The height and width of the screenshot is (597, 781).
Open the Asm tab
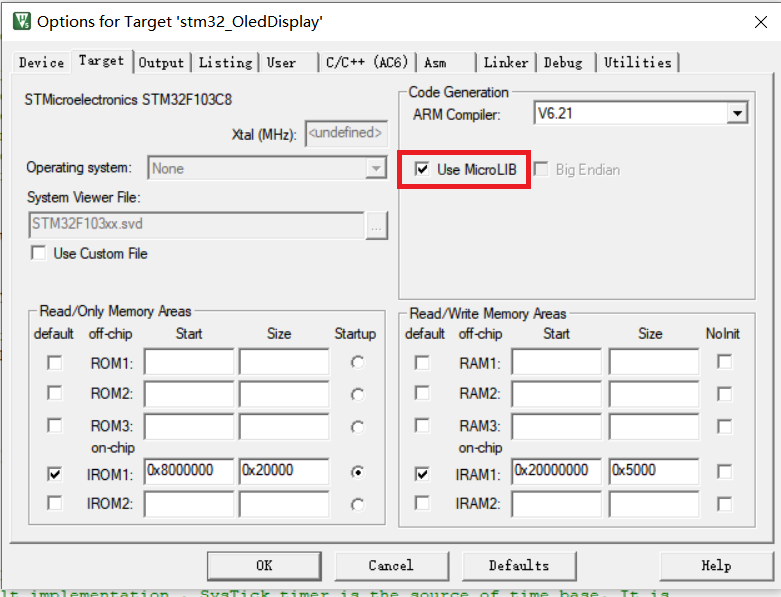click(436, 63)
